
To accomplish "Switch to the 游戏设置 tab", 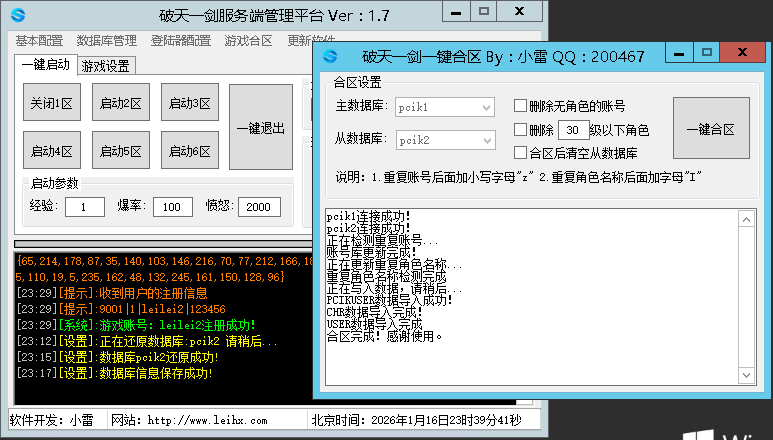I will [106, 66].
